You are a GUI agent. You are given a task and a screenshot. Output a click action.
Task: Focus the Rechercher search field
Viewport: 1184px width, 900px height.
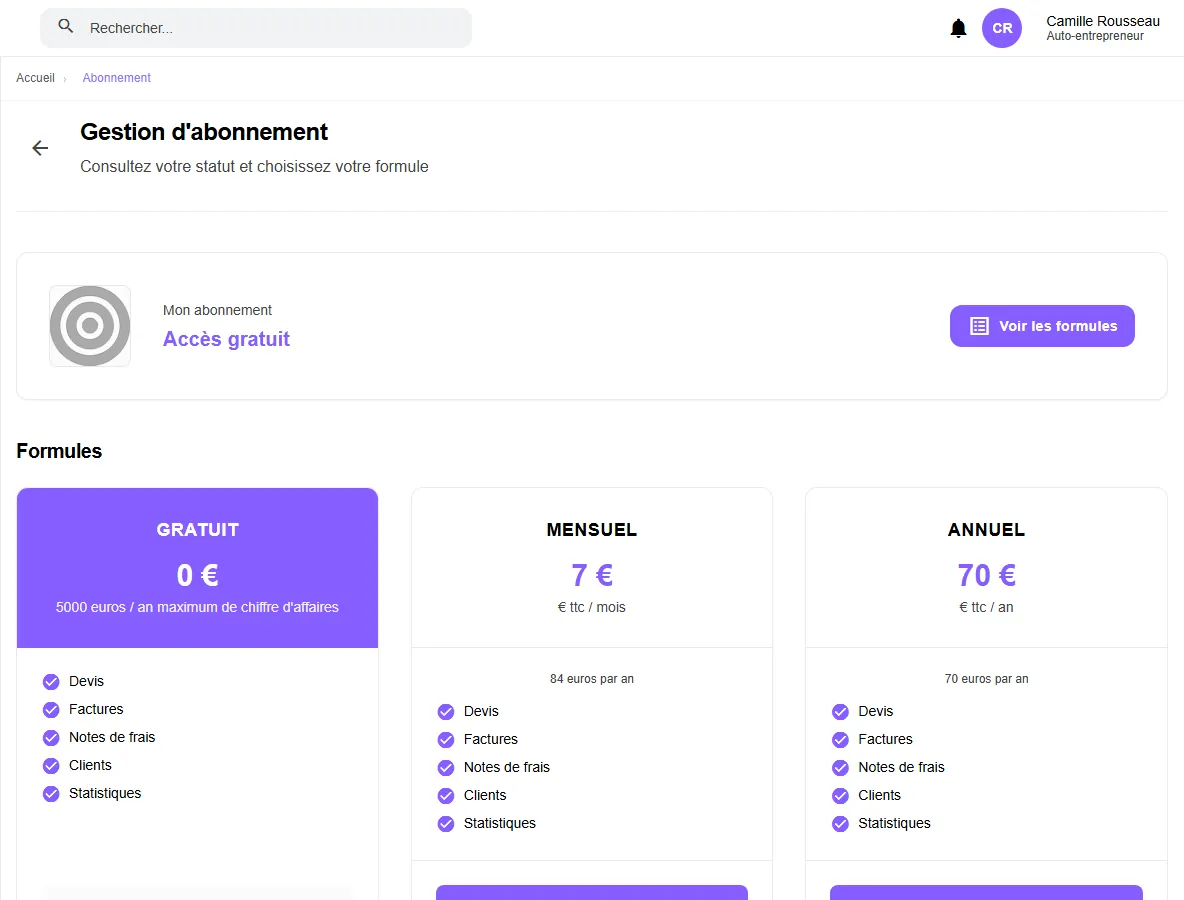pos(256,28)
